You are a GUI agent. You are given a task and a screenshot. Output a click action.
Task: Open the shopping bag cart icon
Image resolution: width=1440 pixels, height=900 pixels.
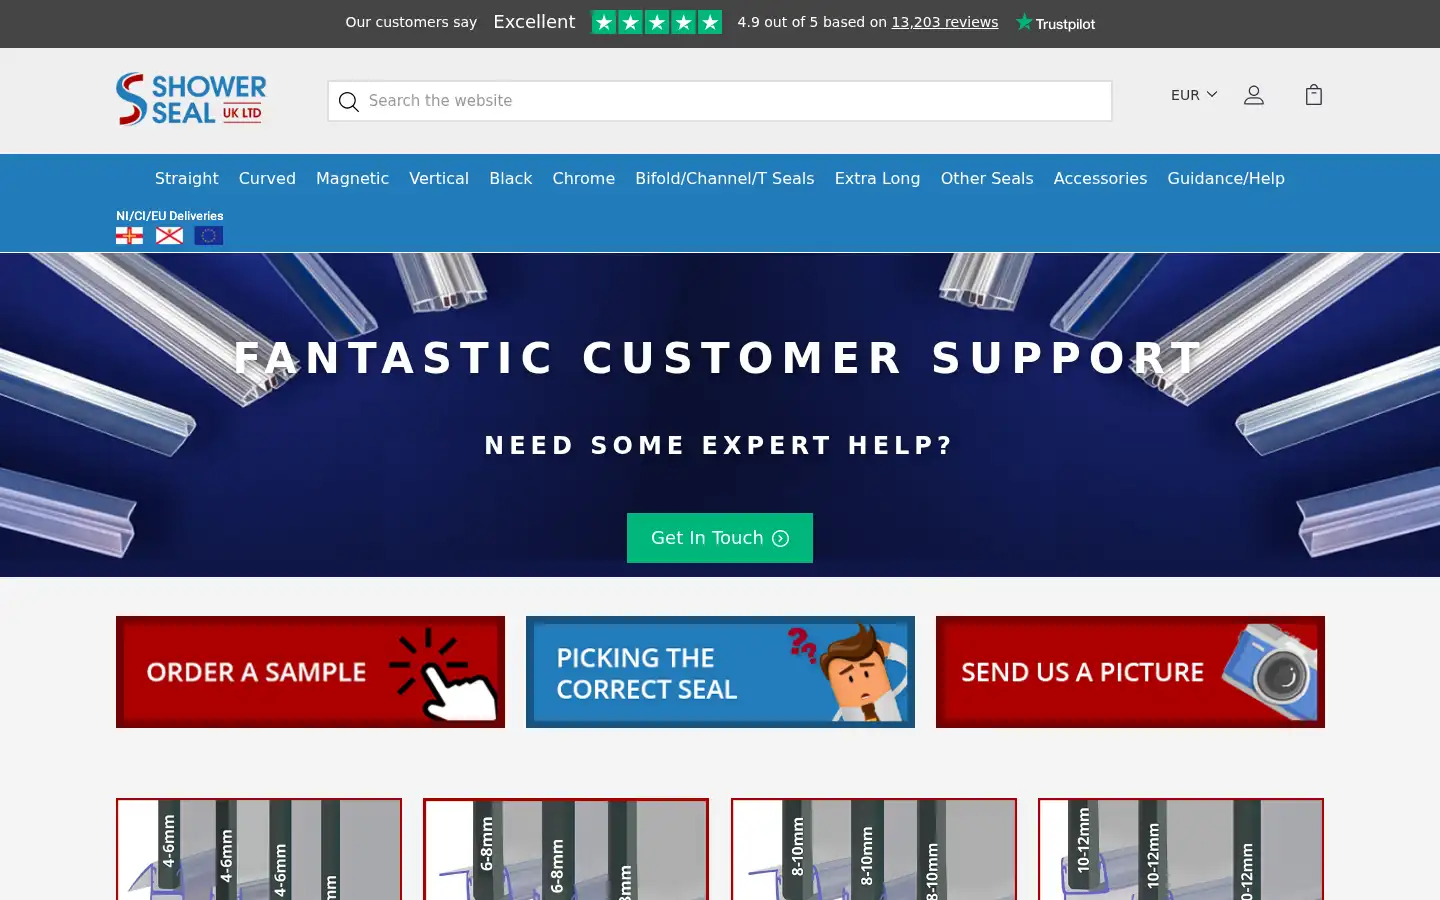(1314, 95)
